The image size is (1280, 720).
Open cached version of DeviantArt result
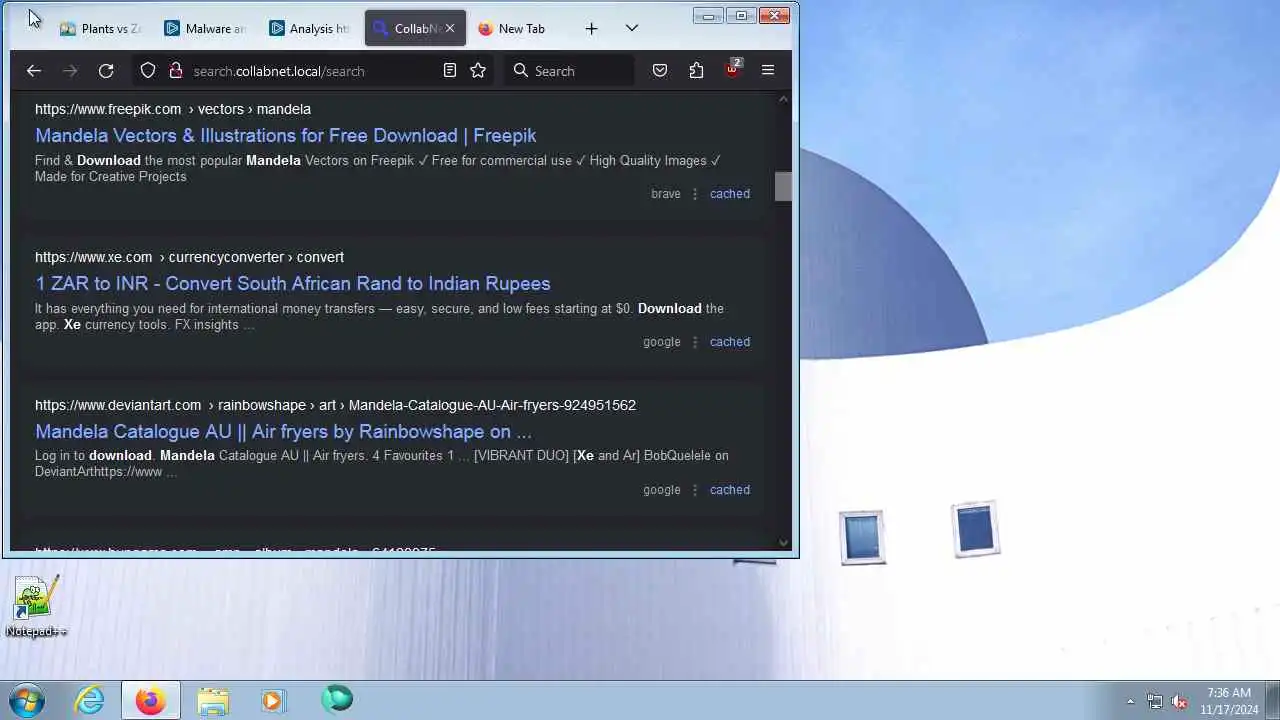(730, 490)
